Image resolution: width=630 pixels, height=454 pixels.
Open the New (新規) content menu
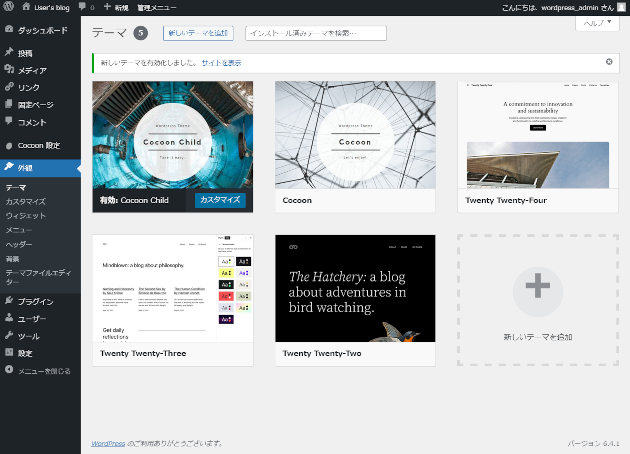point(116,7)
